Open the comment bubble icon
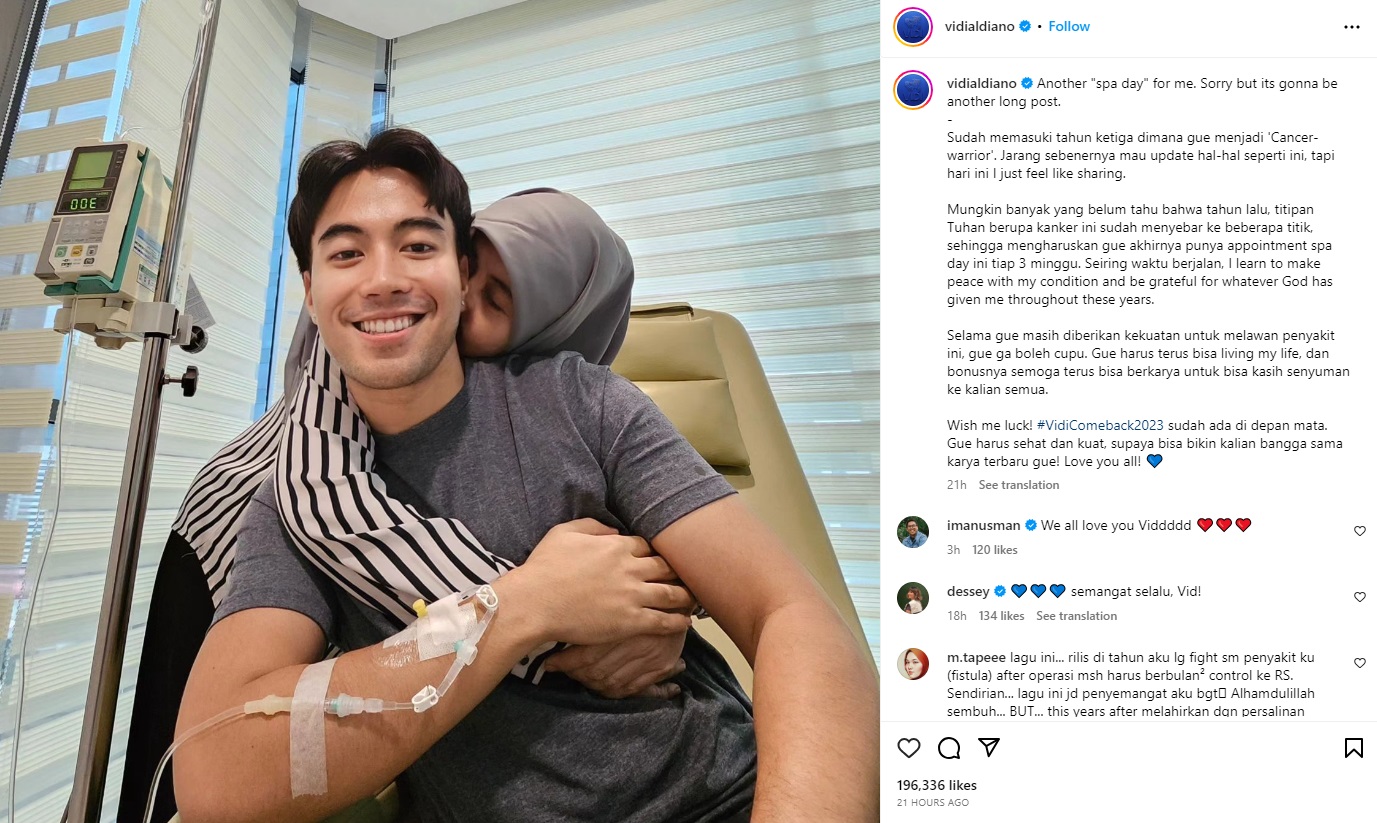 [949, 748]
